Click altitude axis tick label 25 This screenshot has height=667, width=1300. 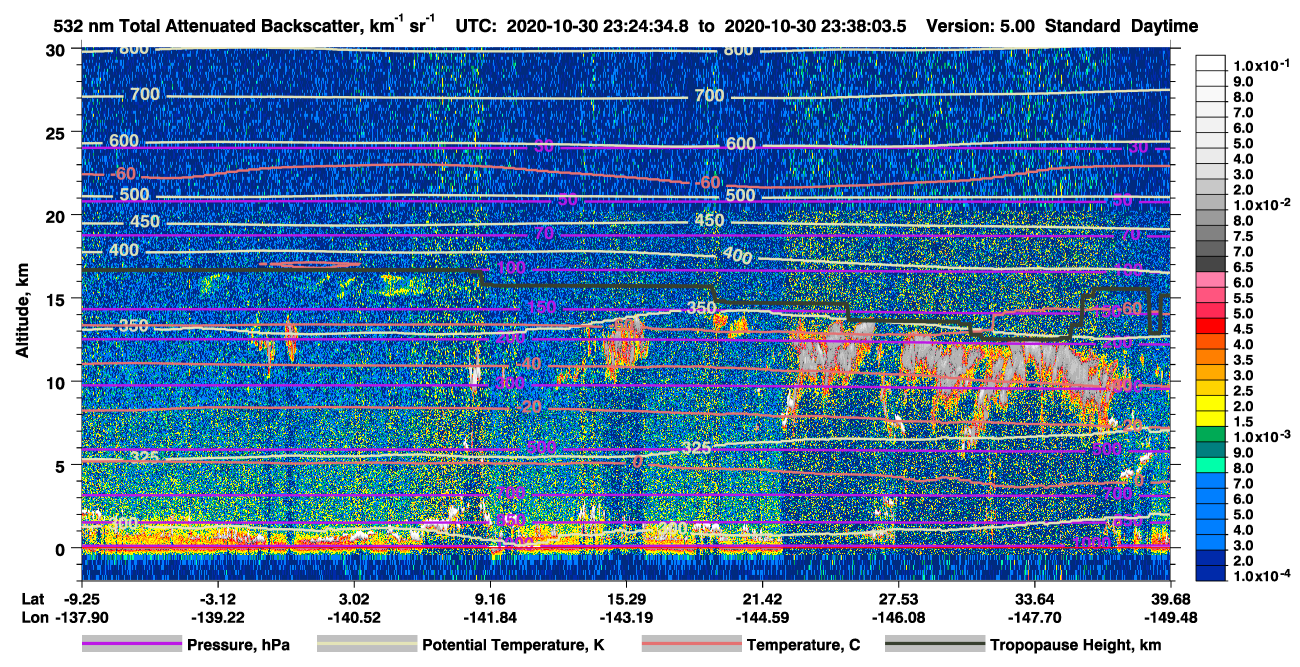pos(58,132)
